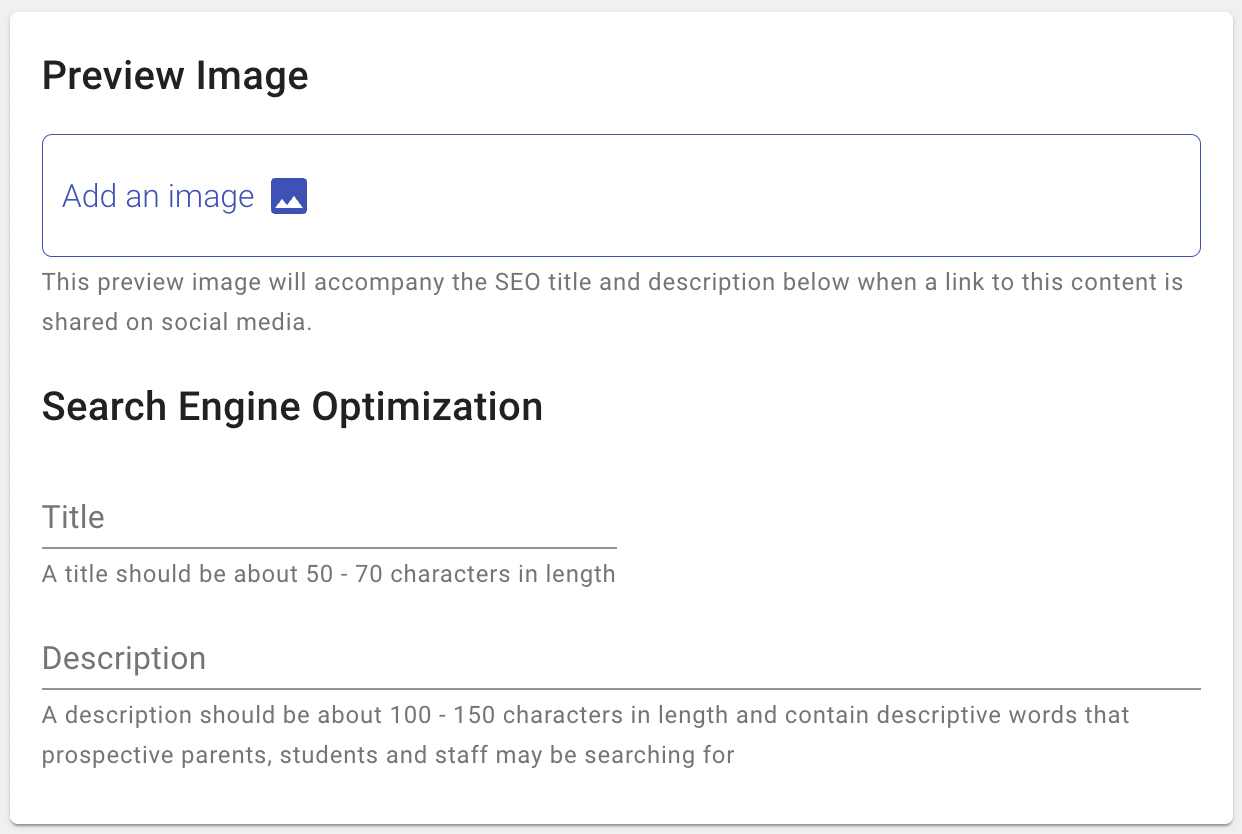Click the underline of the Description field
This screenshot has height=834, width=1242.
tap(620, 689)
